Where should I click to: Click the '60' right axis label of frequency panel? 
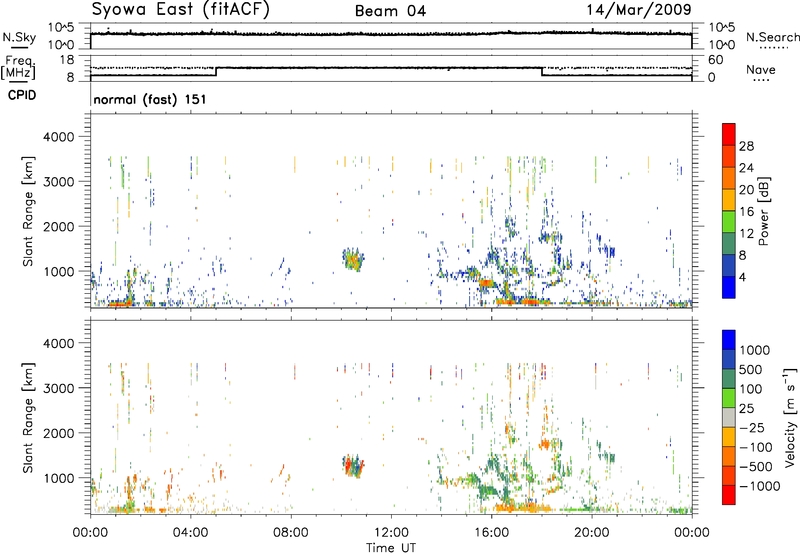coord(715,60)
